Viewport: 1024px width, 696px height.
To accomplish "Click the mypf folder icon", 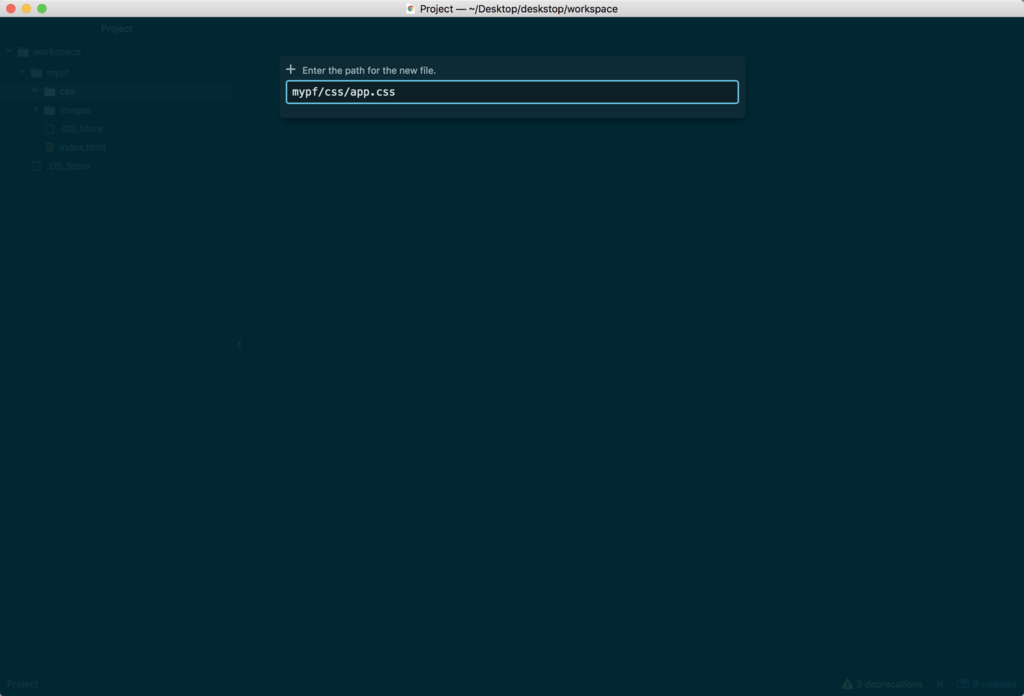I will (37, 72).
